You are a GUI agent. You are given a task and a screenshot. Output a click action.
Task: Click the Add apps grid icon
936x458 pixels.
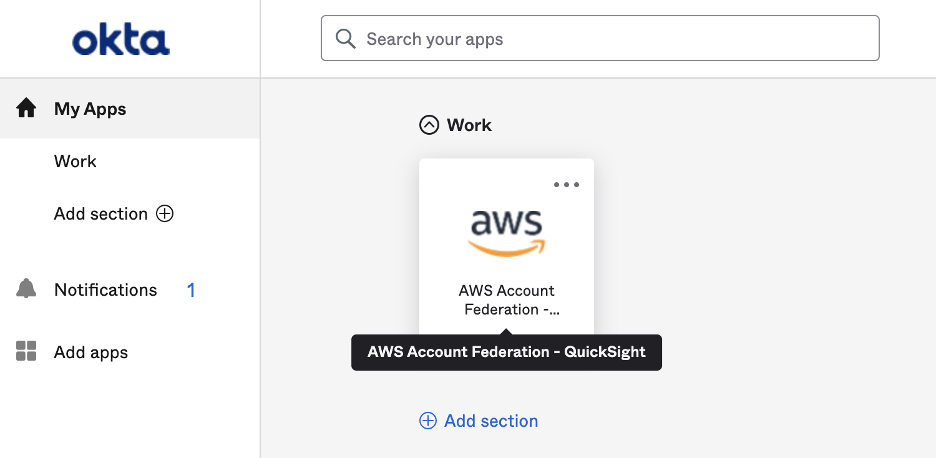26,351
